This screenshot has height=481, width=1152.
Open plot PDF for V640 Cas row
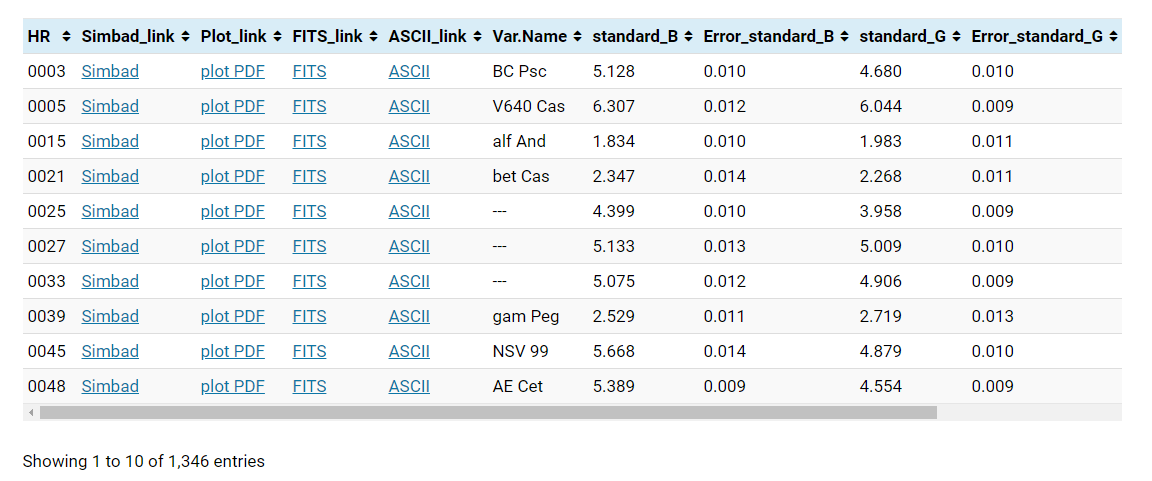[232, 106]
